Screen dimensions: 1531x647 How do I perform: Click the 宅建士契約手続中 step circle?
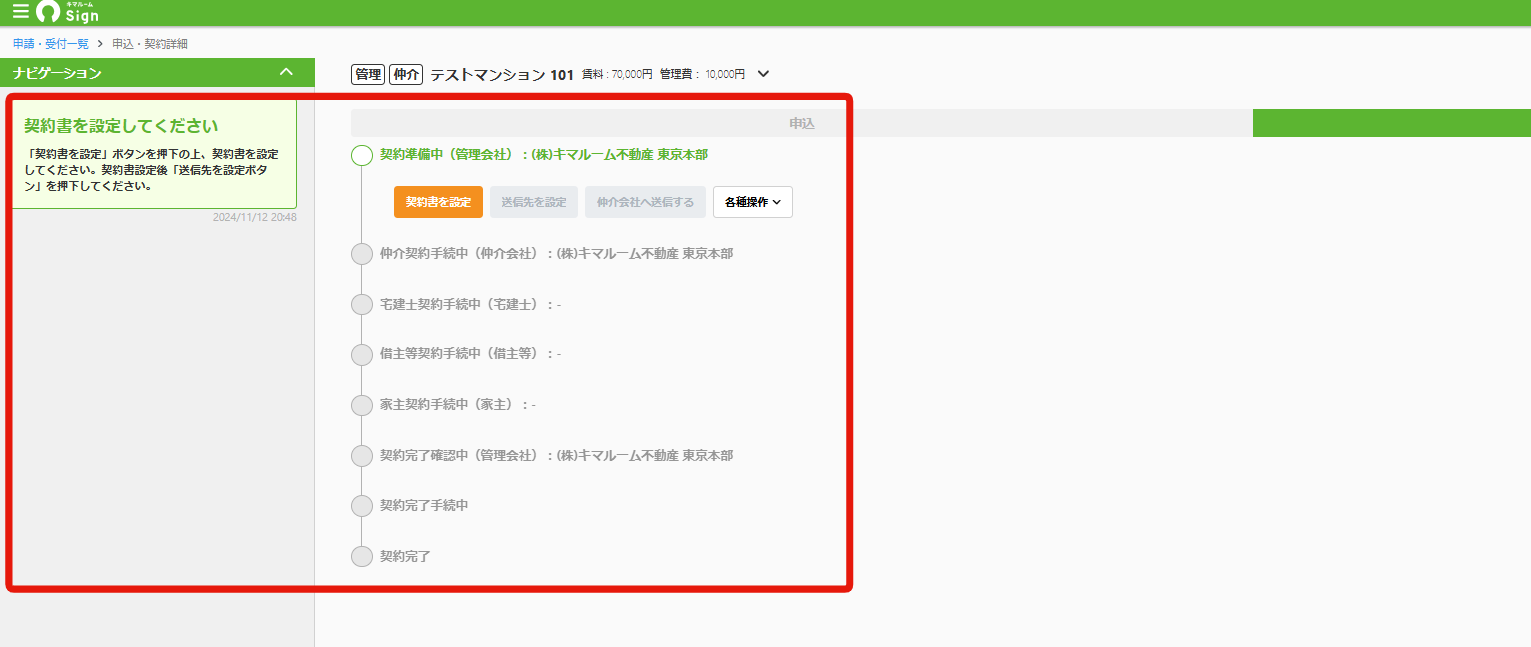362,304
